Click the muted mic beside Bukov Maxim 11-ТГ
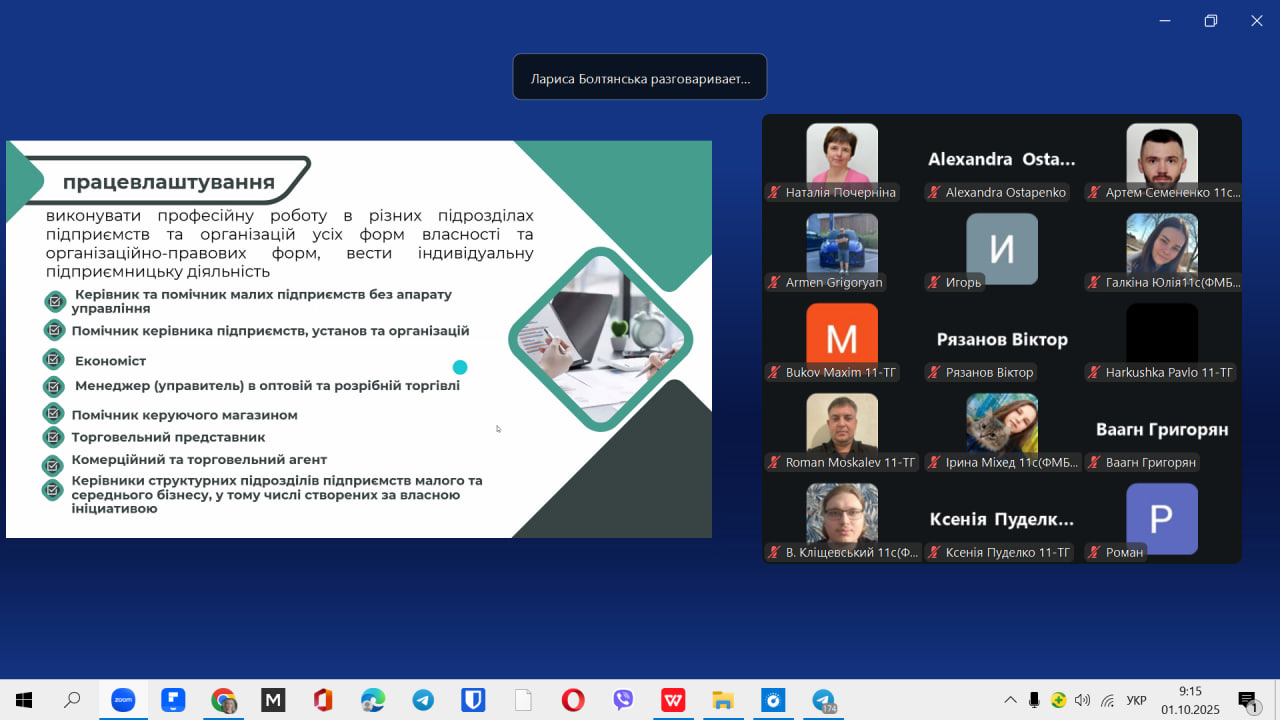 (774, 372)
